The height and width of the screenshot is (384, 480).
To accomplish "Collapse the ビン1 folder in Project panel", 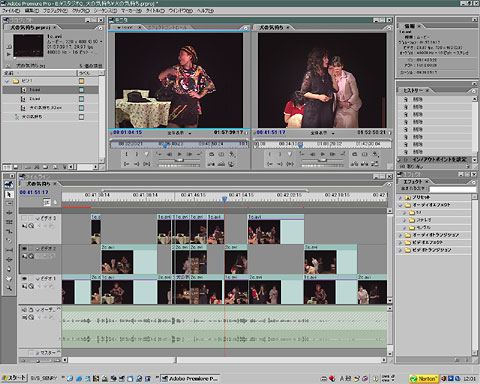I will 7,81.
